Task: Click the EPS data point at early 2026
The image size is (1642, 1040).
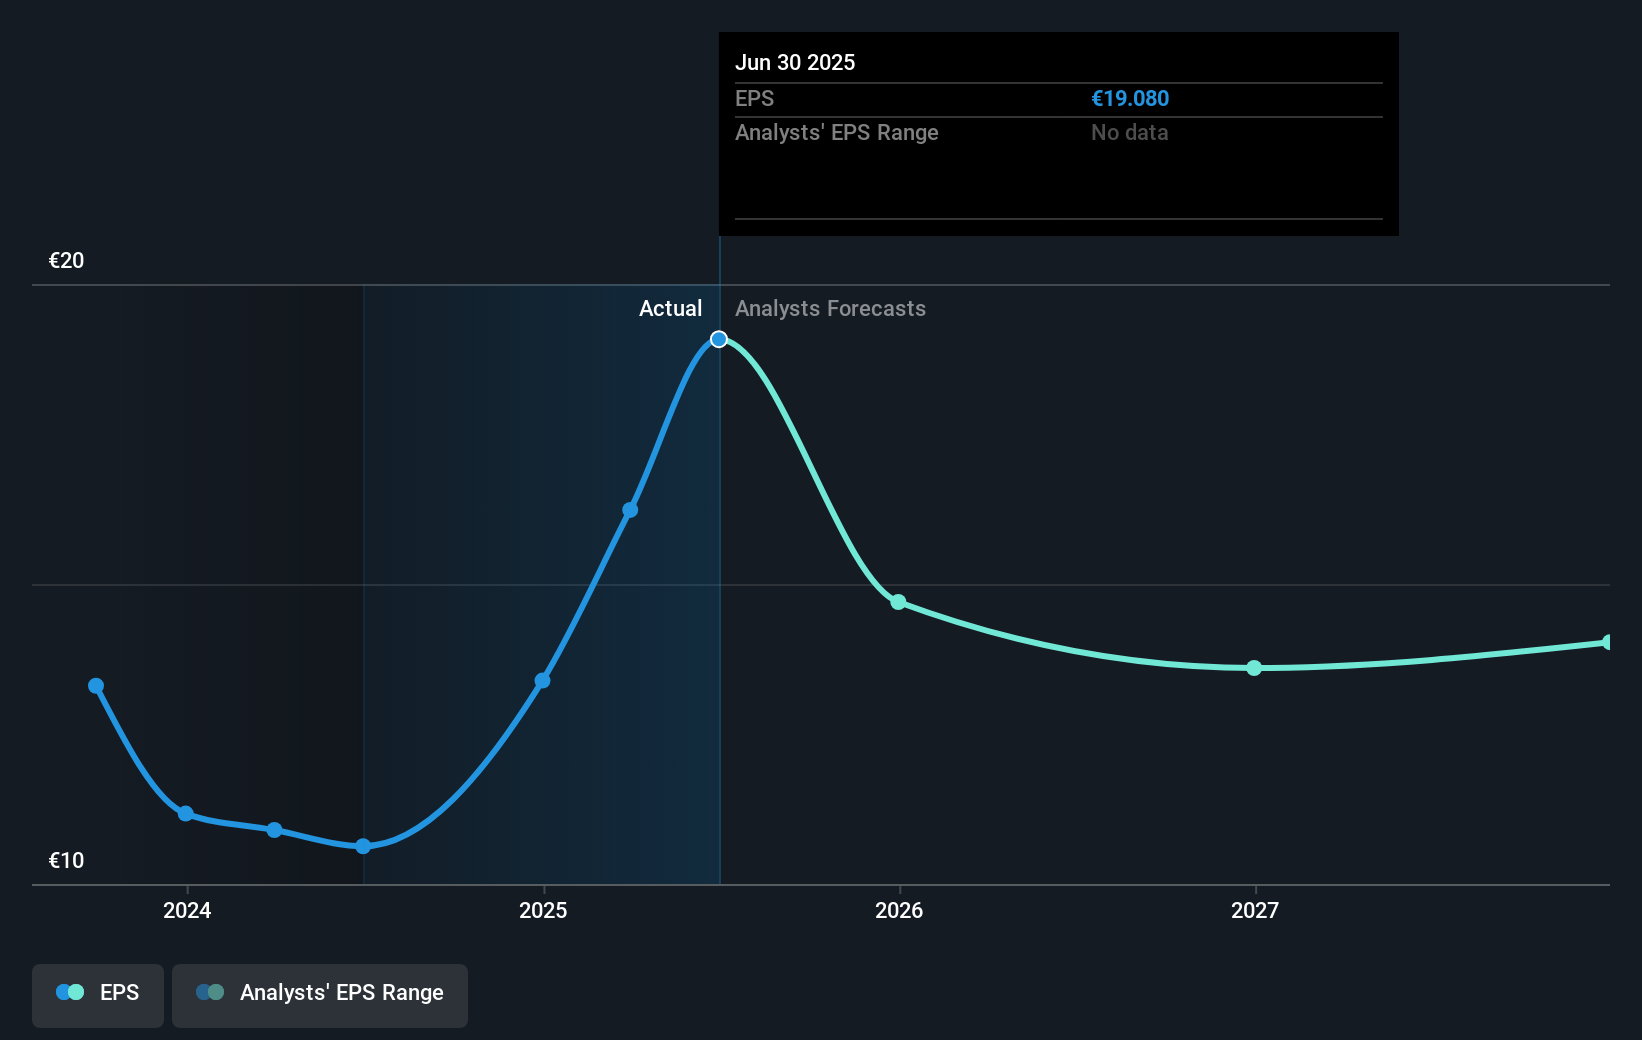Action: pyautogui.click(x=898, y=602)
